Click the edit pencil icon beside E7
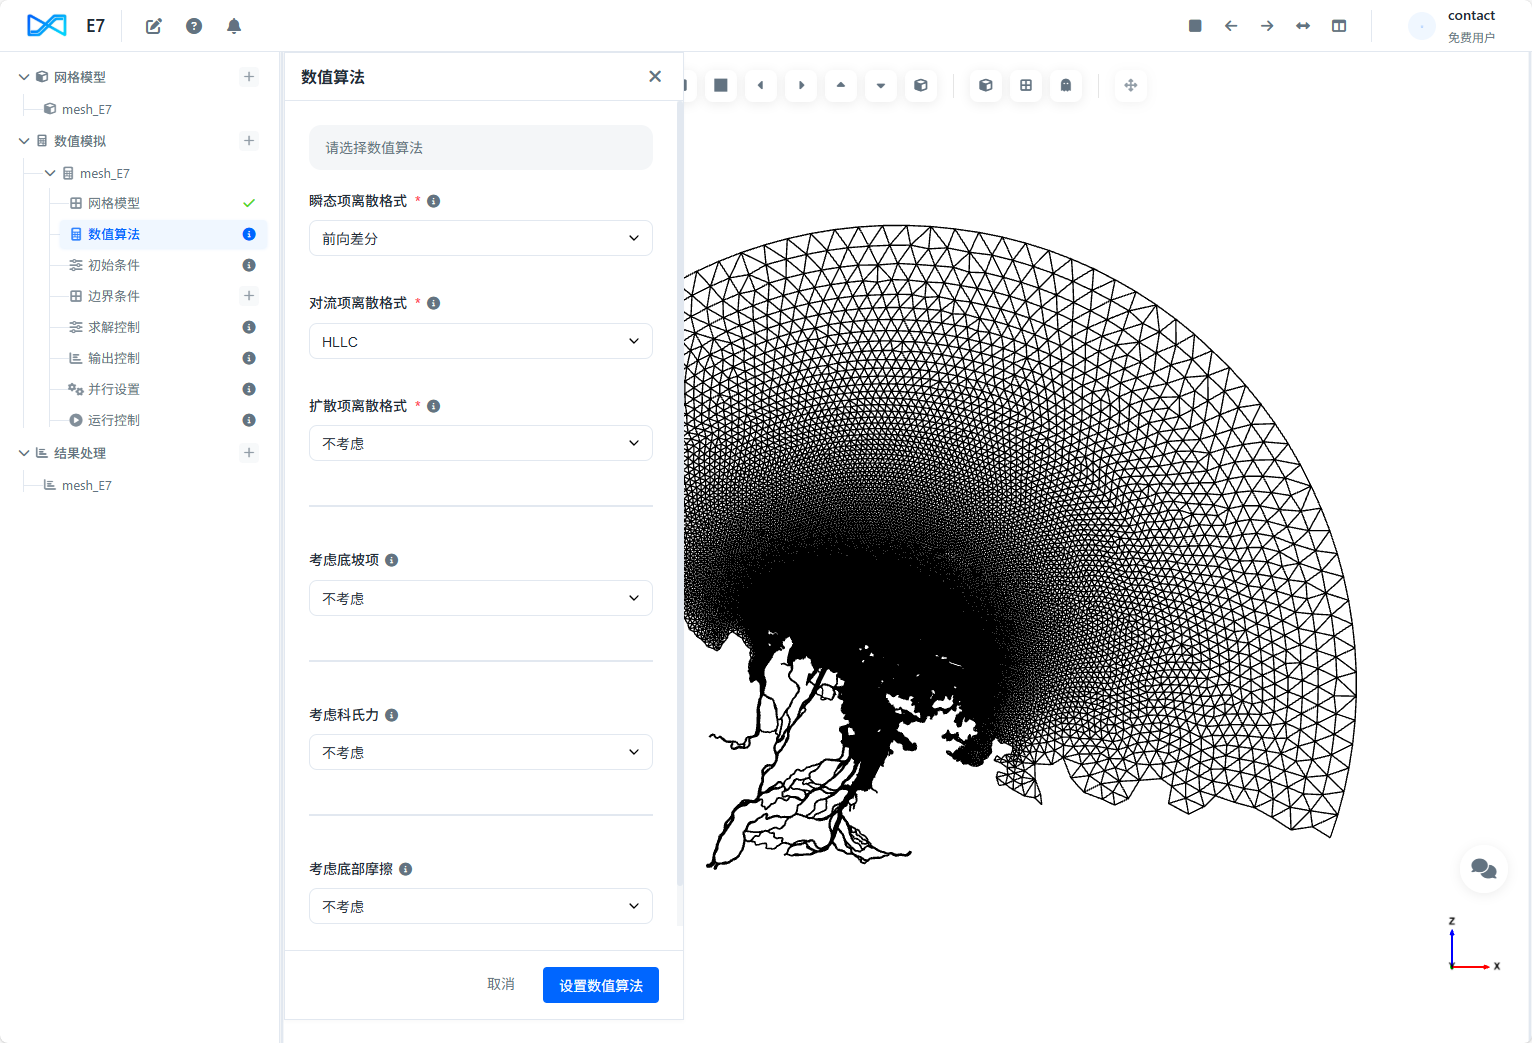Screen dimensions: 1532x1043 click(x=154, y=26)
